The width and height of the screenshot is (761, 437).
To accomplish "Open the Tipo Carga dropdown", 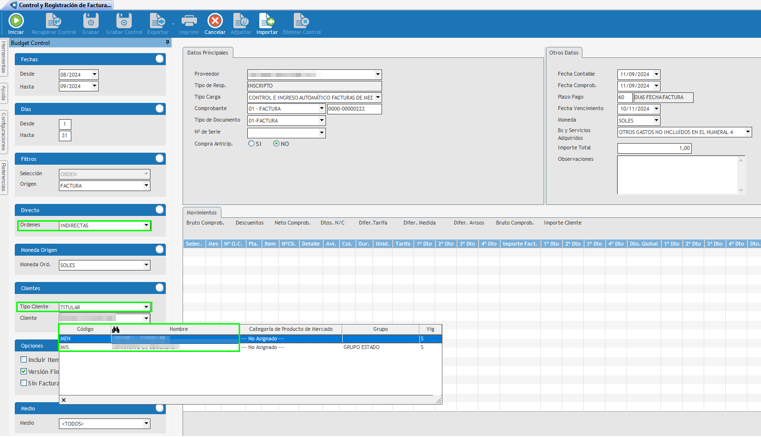I will pyautogui.click(x=378, y=97).
